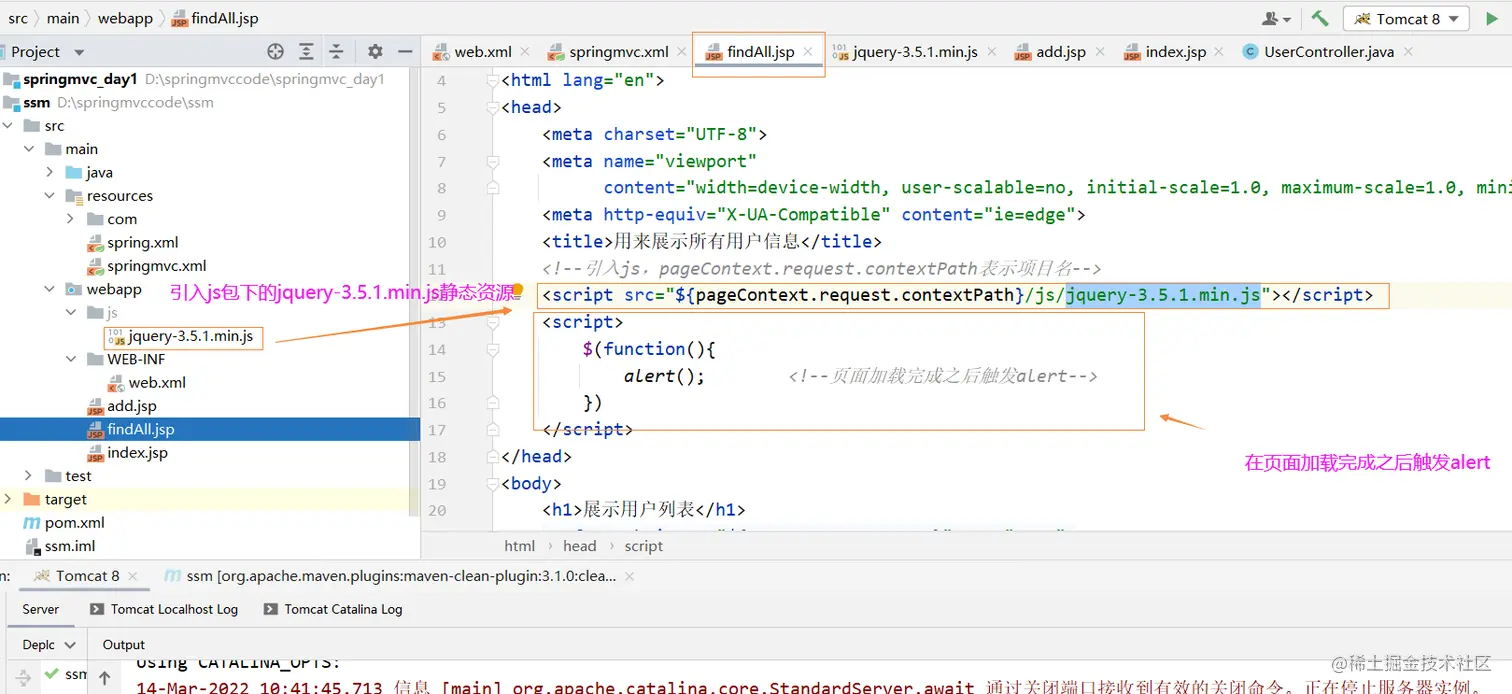Collapse the main folder in project tree

(x=29, y=149)
